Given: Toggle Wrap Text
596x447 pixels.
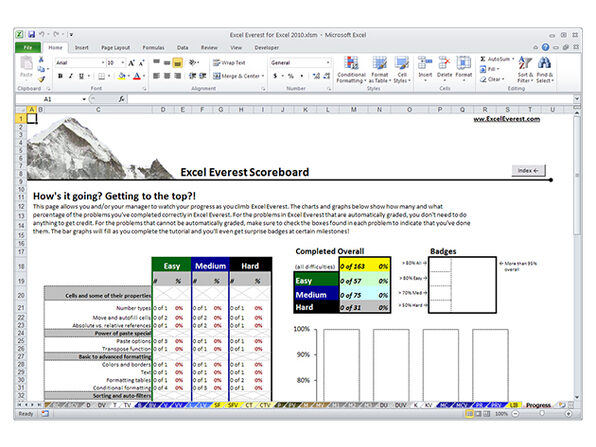Looking at the screenshot, I should (229, 63).
